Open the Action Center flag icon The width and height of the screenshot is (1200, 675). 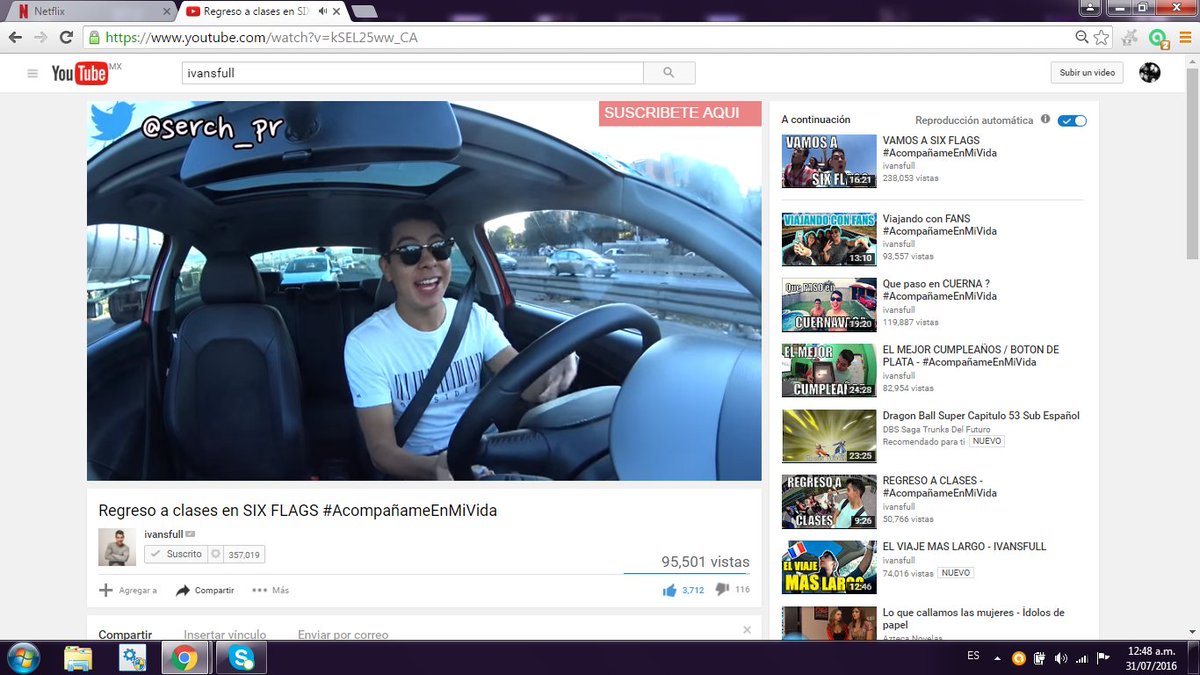tap(1103, 658)
